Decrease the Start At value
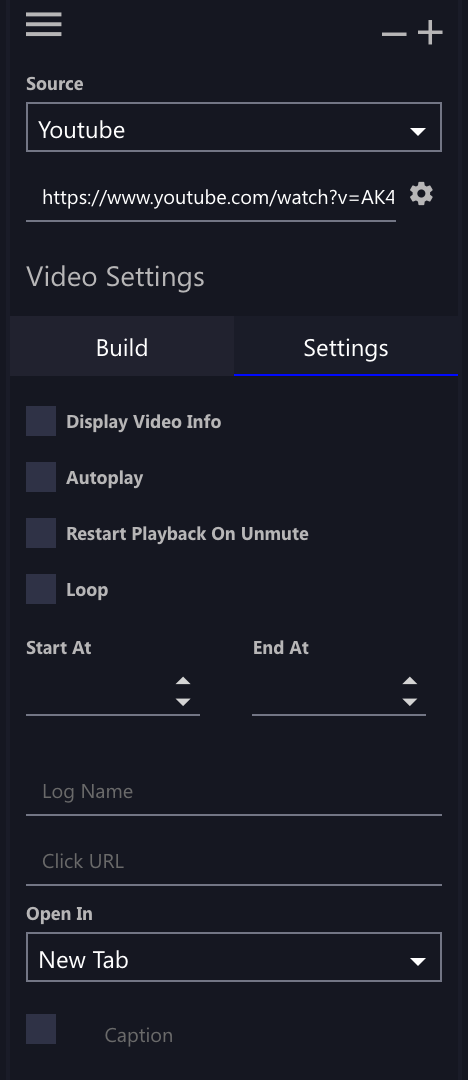The height and width of the screenshot is (1080, 468). (183, 702)
